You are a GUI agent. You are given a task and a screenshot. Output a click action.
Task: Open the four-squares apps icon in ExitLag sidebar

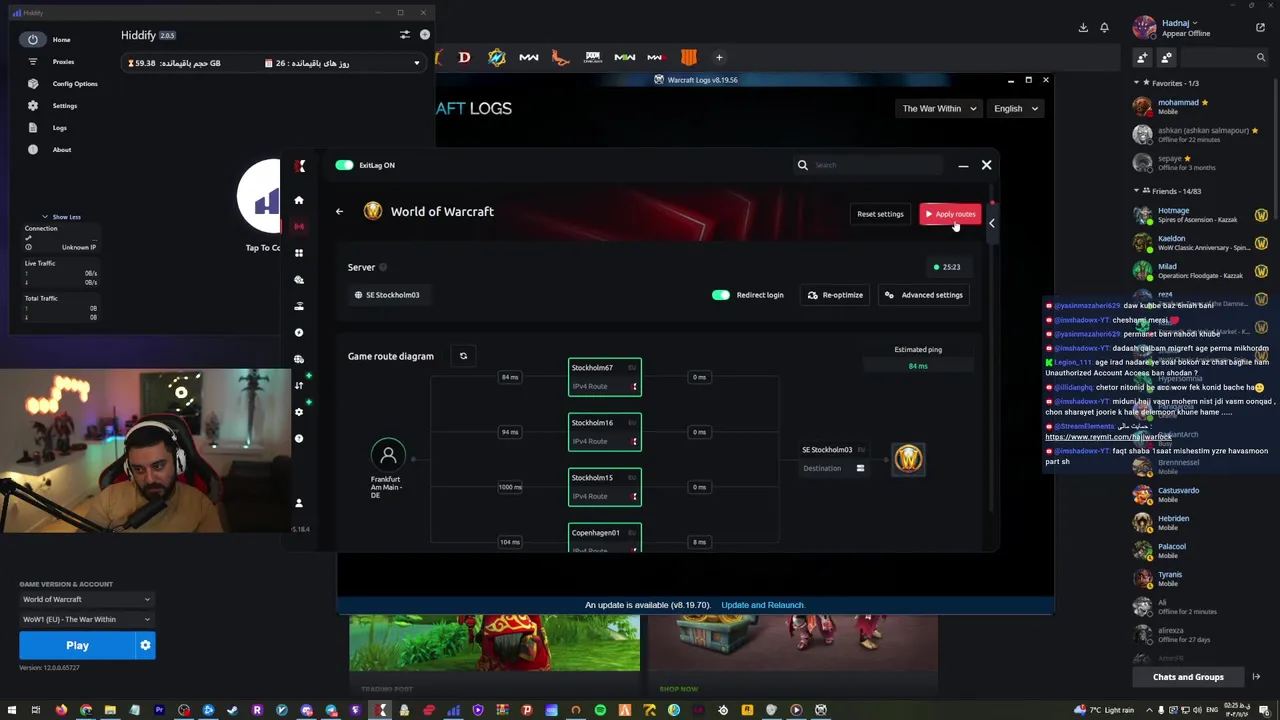click(x=298, y=252)
